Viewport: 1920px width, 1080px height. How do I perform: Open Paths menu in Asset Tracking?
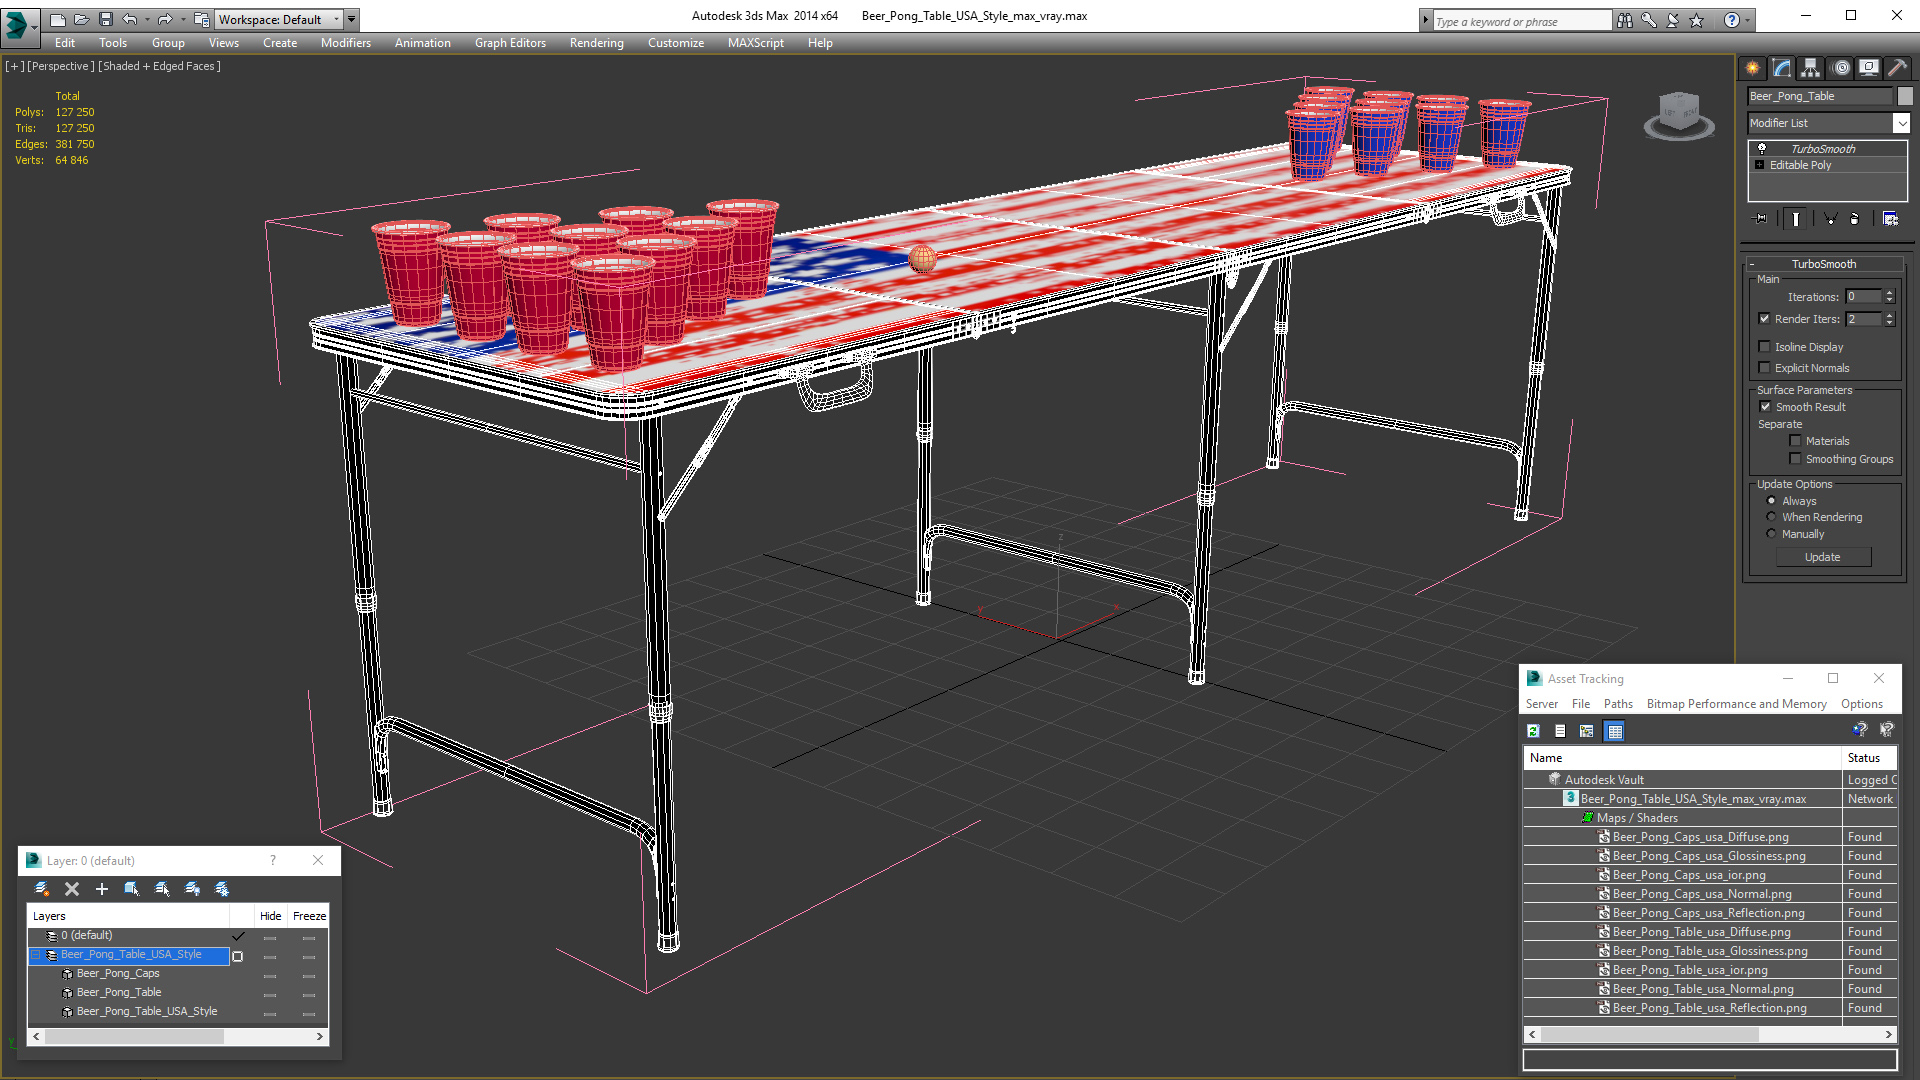1618,704
